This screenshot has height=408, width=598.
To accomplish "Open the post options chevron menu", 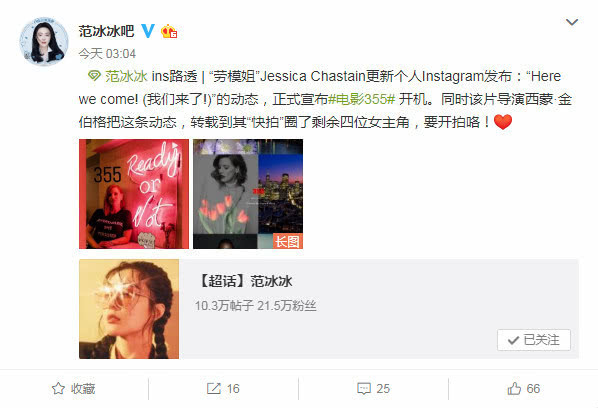I will coord(572,22).
